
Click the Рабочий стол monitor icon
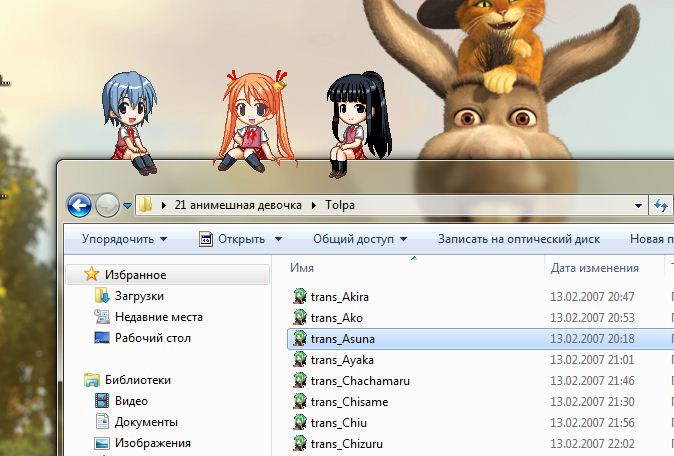tap(102, 338)
